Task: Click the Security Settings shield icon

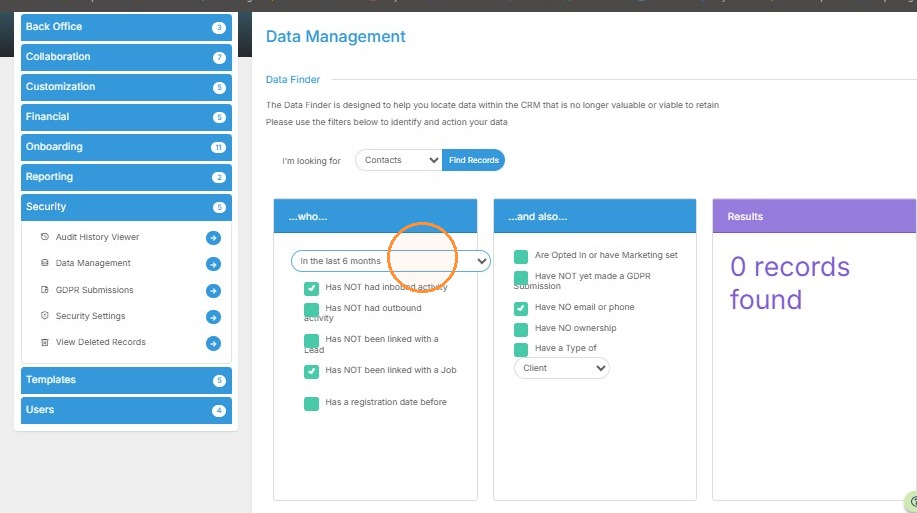Action: coord(44,315)
